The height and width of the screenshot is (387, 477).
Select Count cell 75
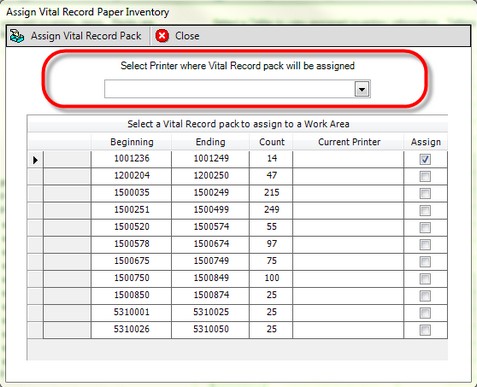pyautogui.click(x=271, y=261)
